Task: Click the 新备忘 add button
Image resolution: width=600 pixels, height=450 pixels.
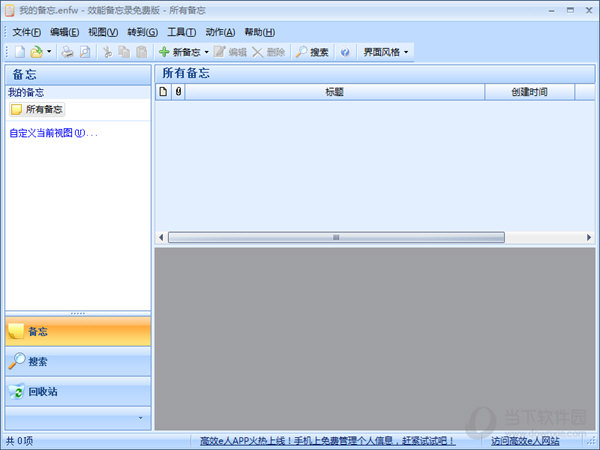Action: [179, 51]
